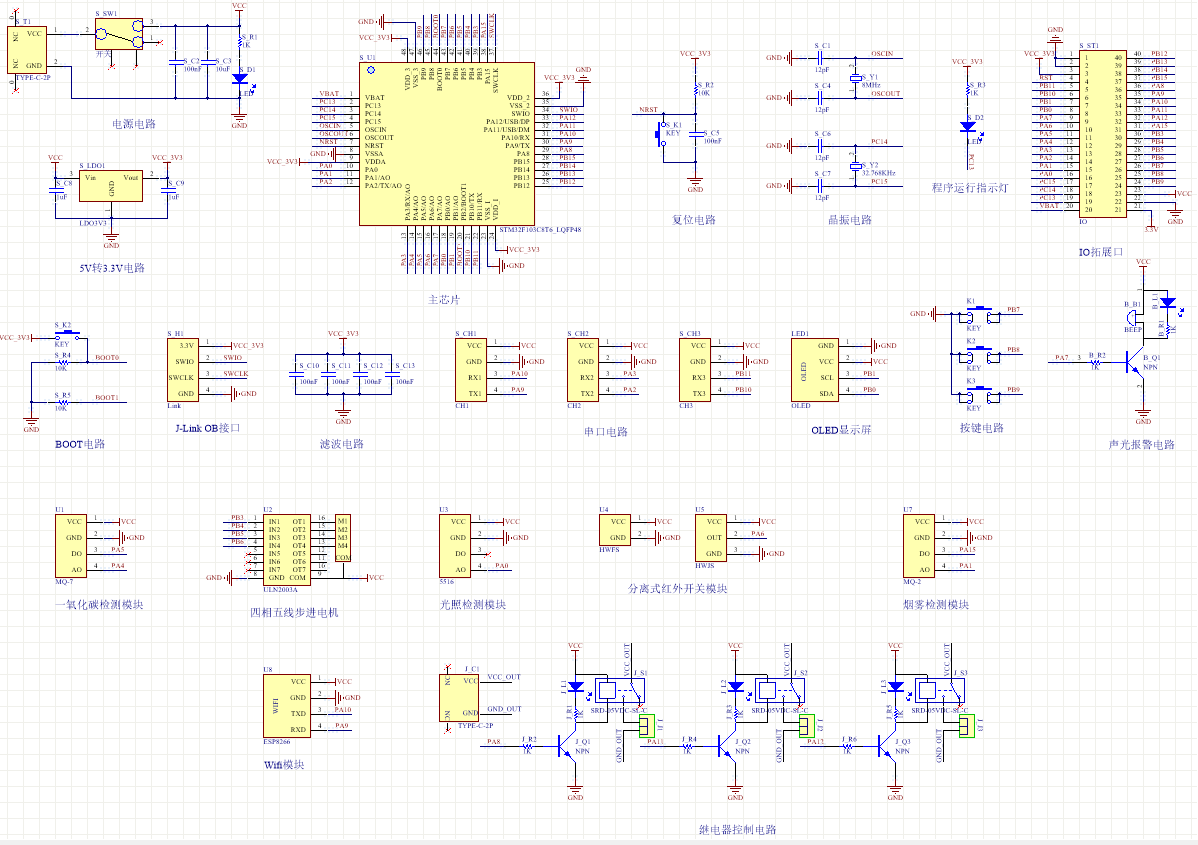Image resolution: width=1198 pixels, height=845 pixels.
Task: Click the 'OLED显示屏' section label
Action: point(841,430)
